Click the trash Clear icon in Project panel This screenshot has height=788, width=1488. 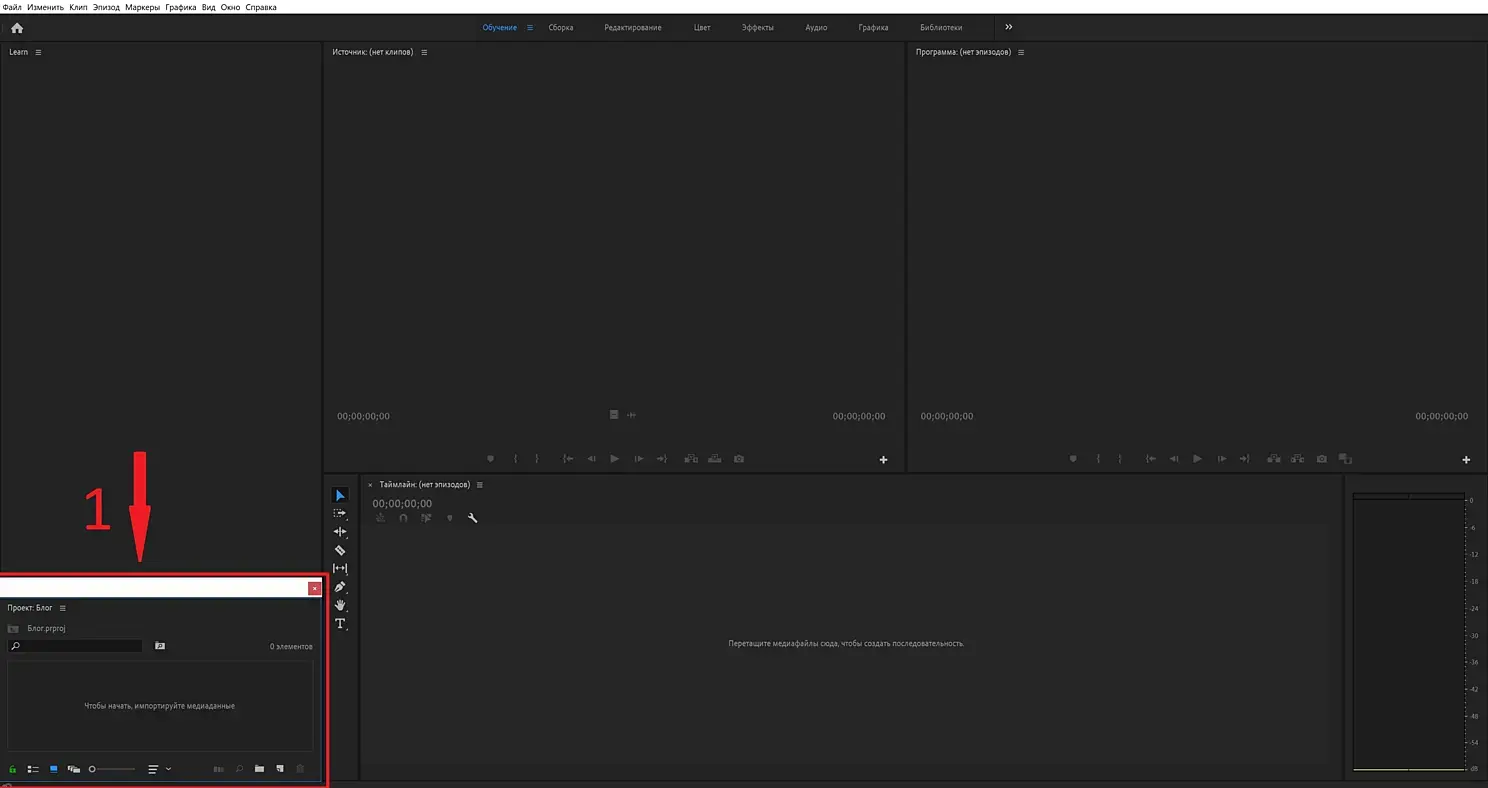click(300, 769)
